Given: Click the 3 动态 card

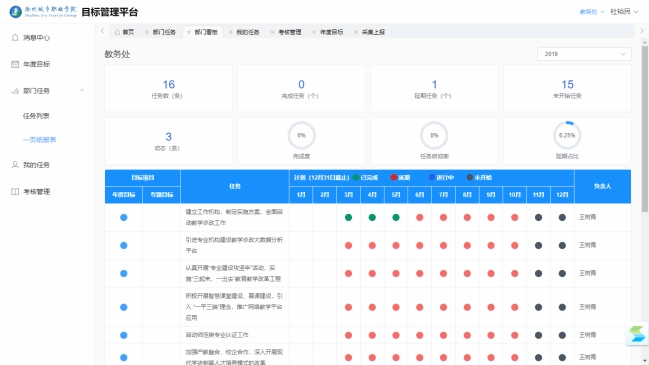Looking at the screenshot, I should [168, 141].
